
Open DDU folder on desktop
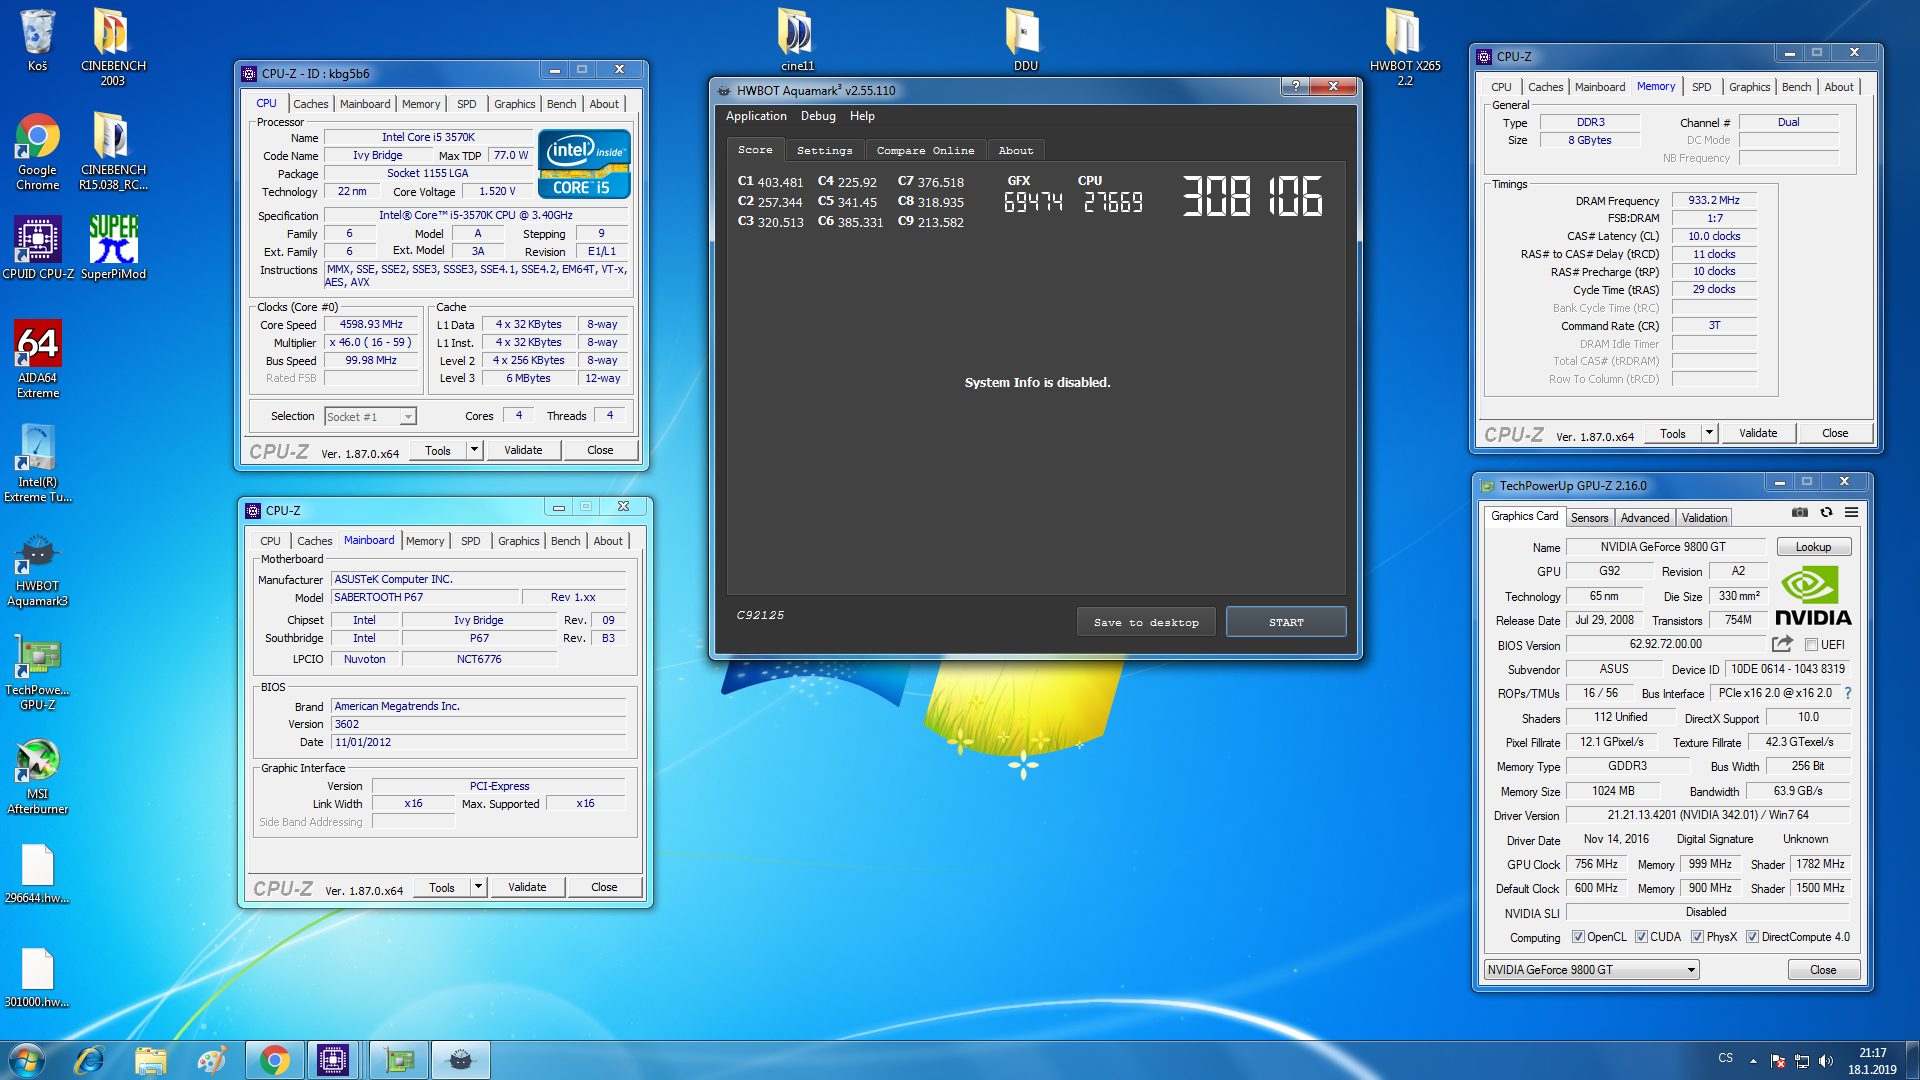[x=1025, y=40]
